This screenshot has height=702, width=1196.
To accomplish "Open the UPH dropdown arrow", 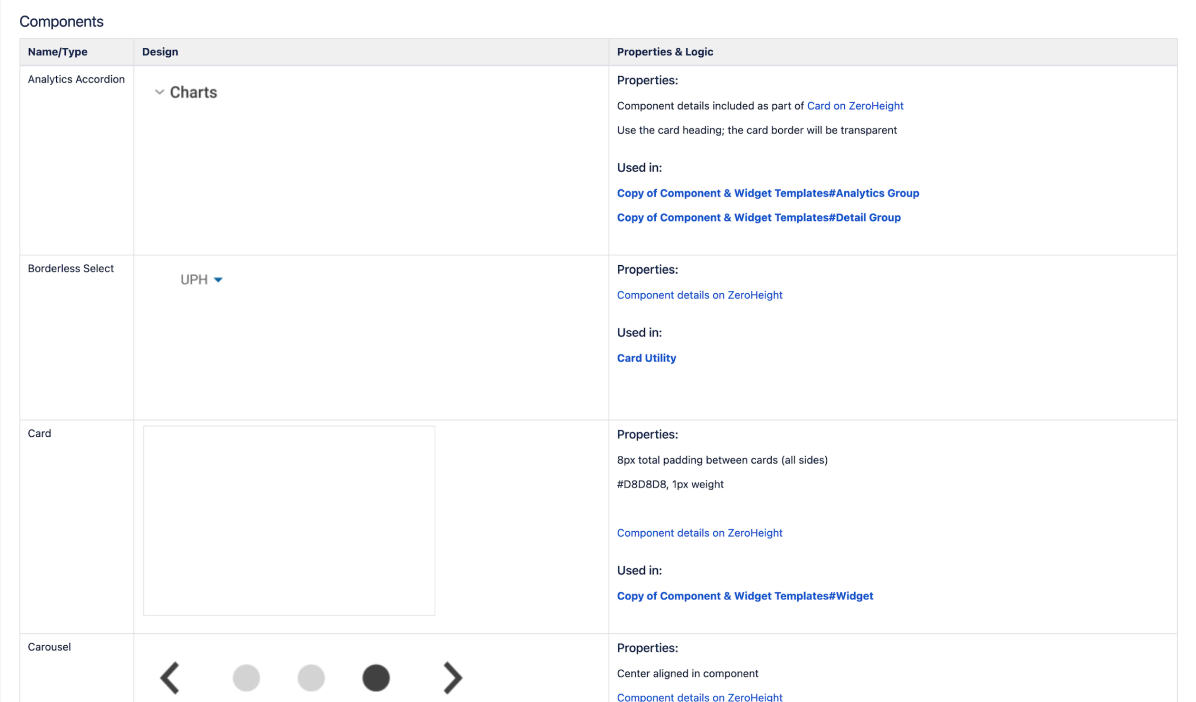I will point(218,280).
